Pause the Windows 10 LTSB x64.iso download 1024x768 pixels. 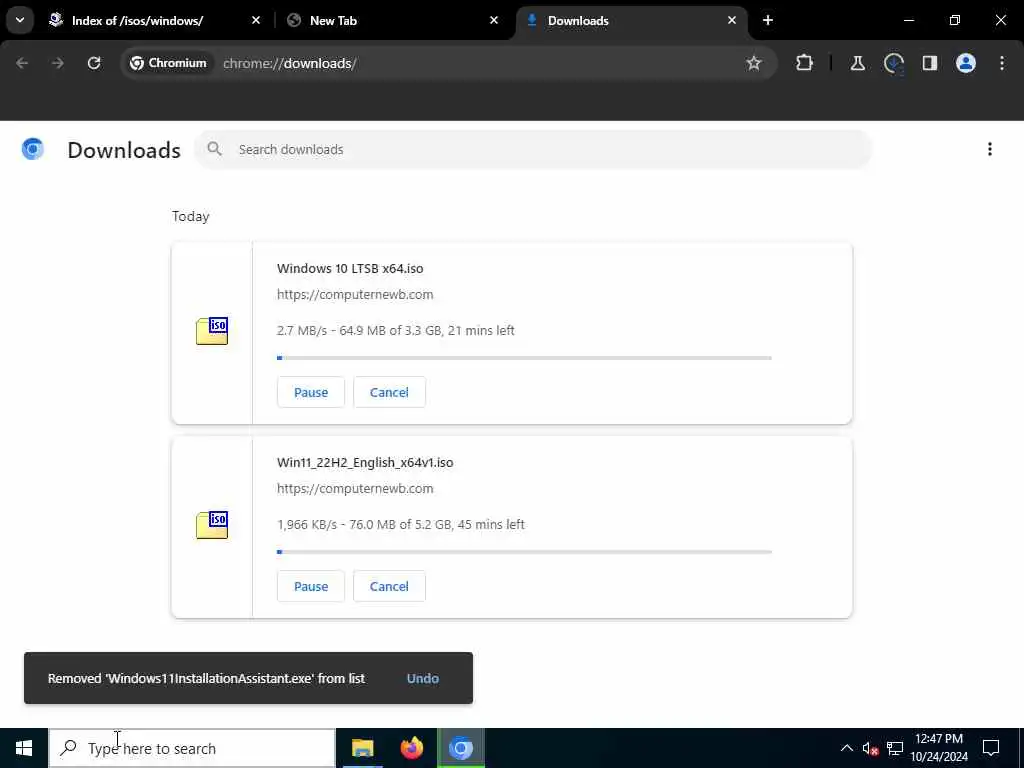click(x=311, y=392)
